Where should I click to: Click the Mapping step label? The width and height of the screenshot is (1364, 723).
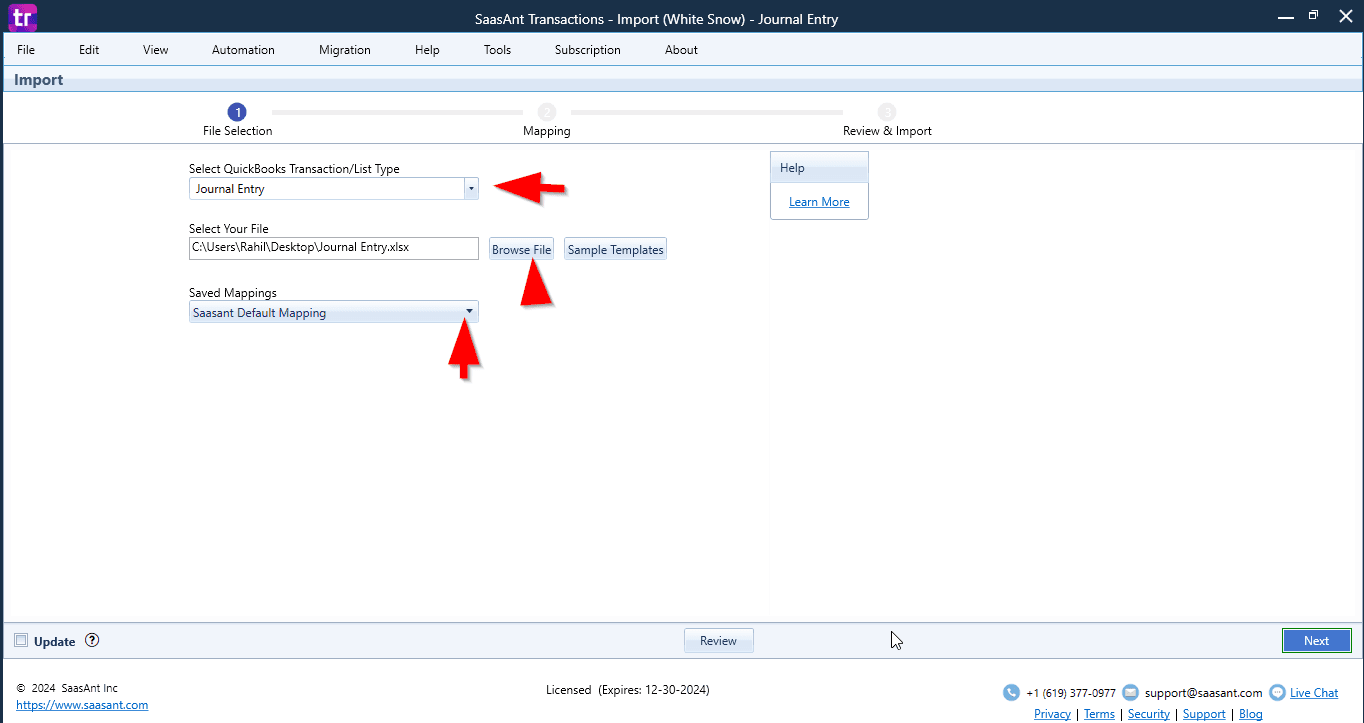pos(547,131)
